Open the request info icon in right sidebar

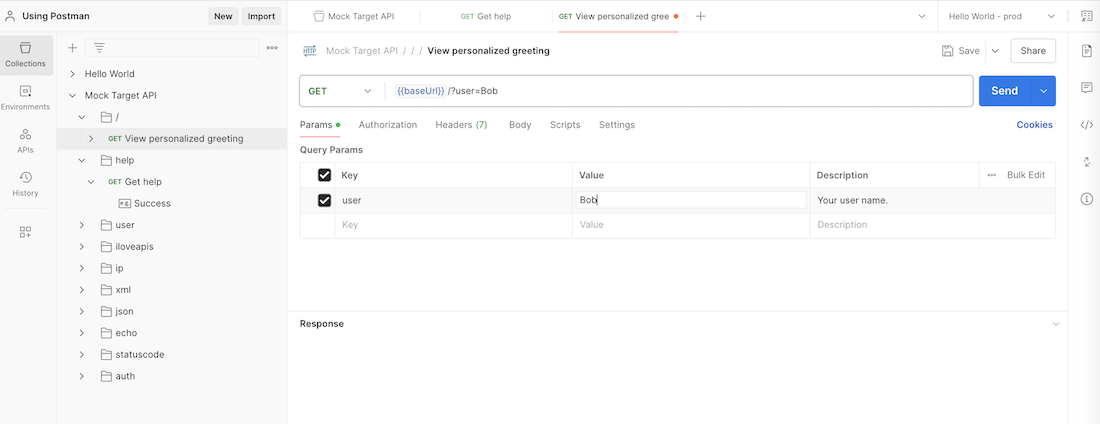click(x=1086, y=199)
